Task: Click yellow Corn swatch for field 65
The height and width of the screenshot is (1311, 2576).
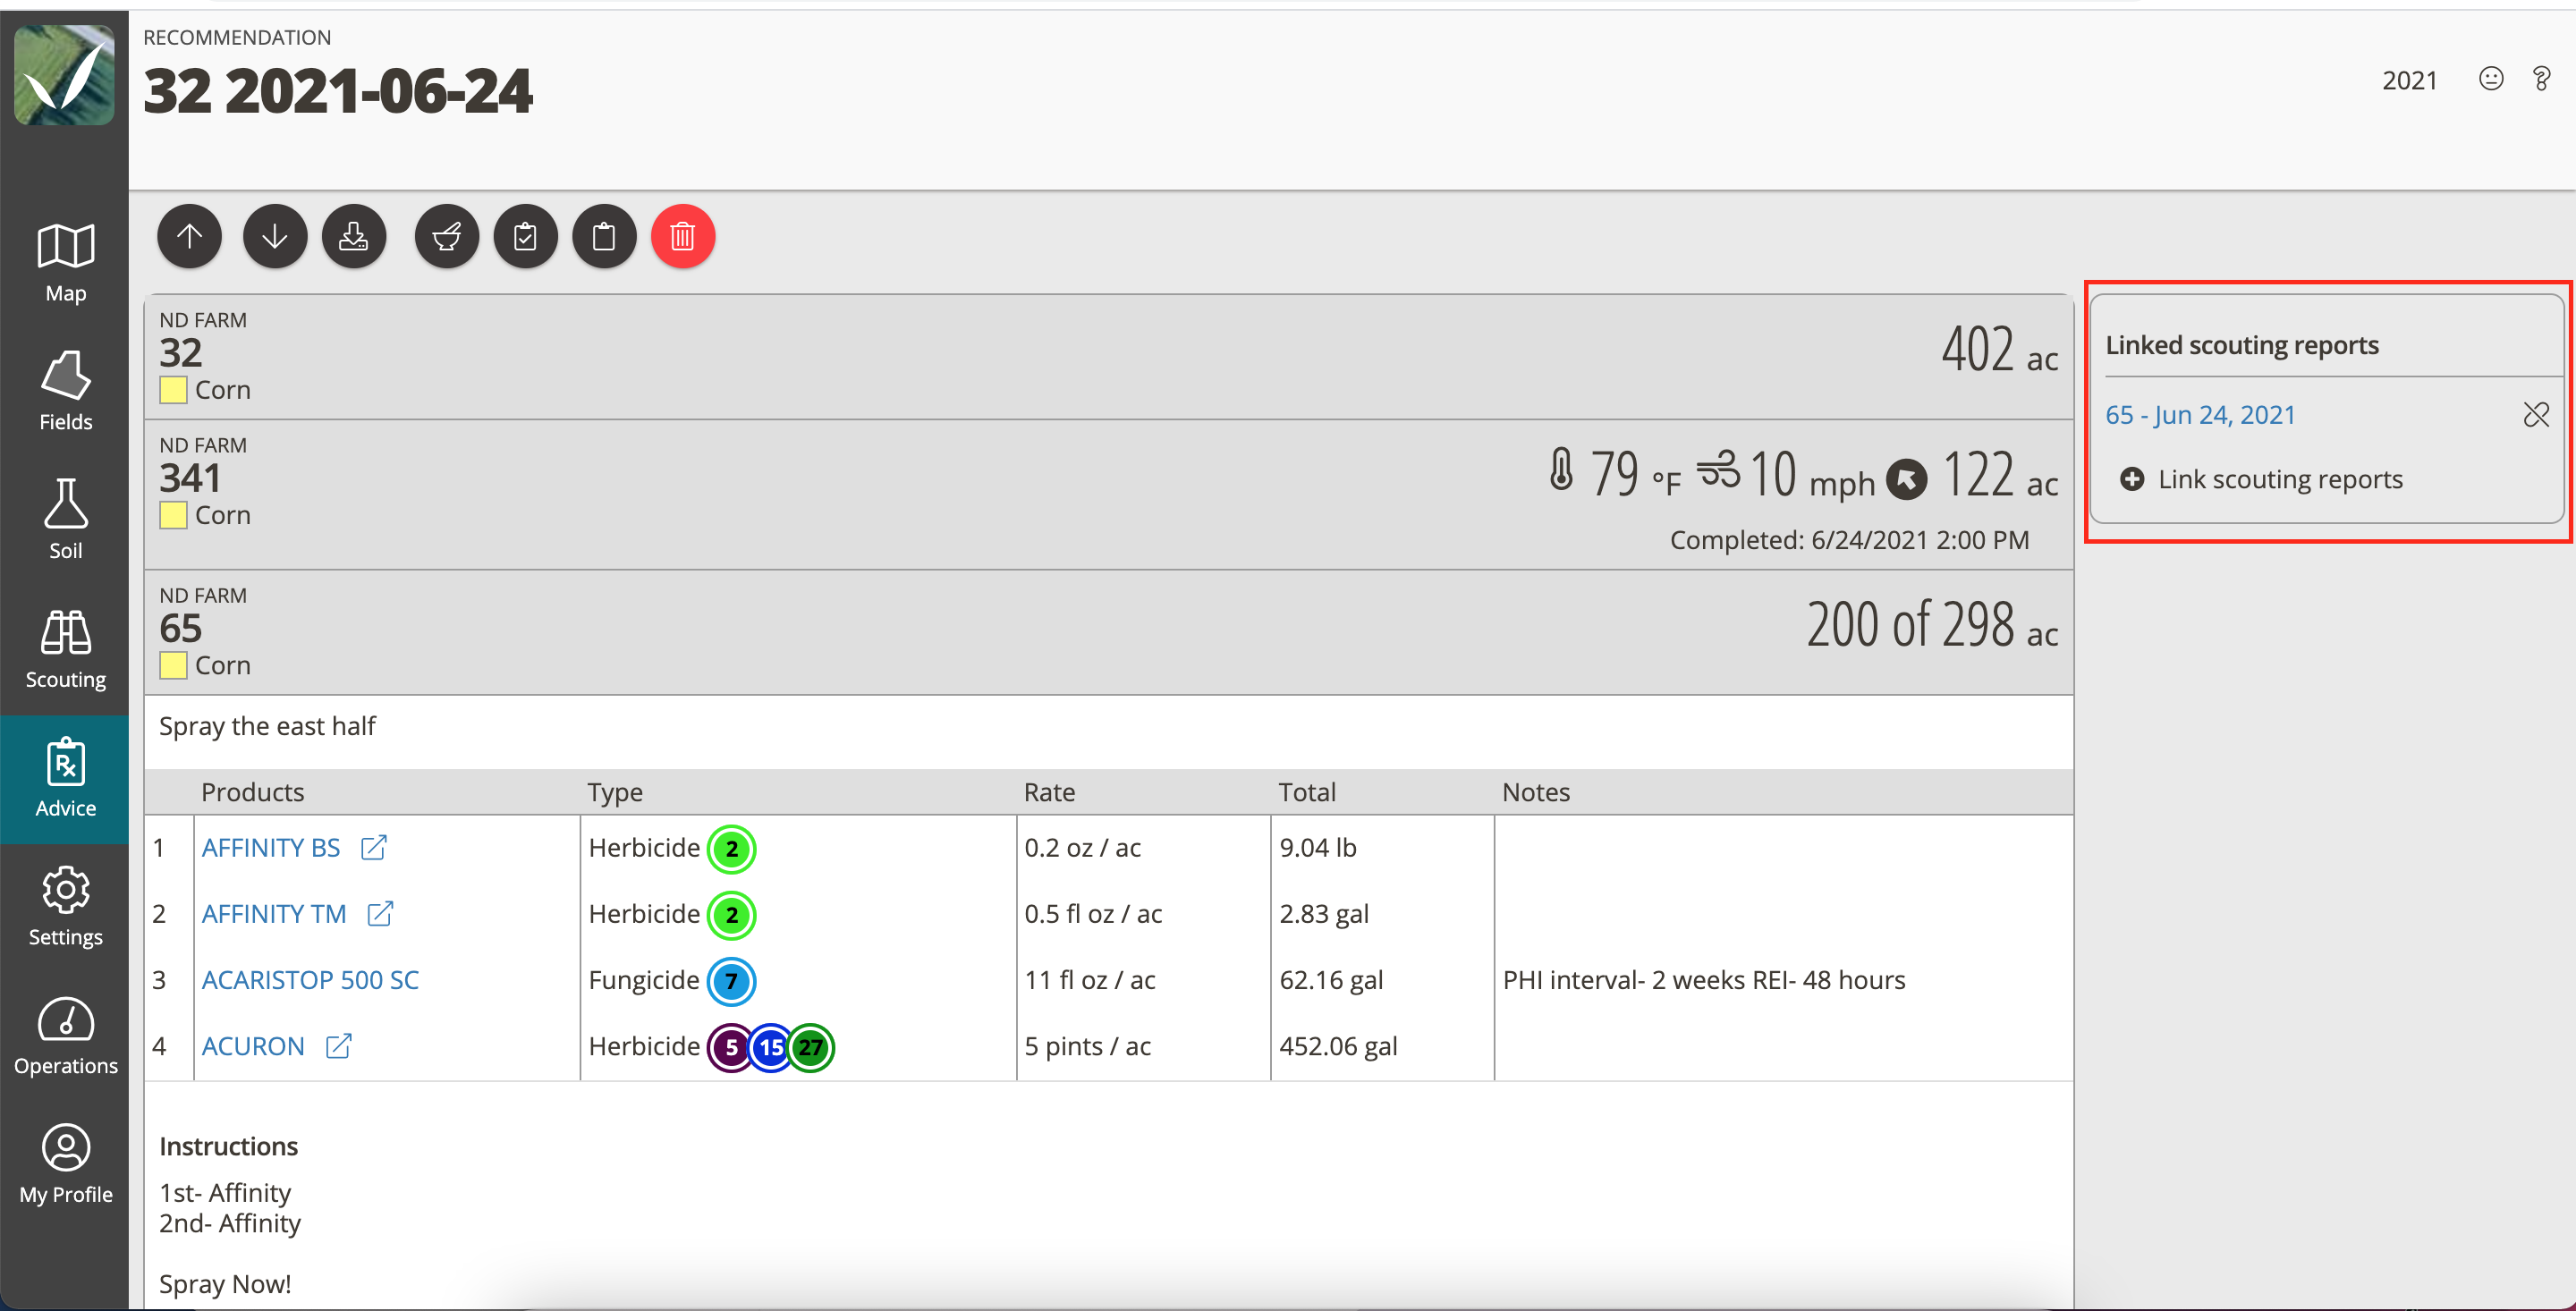Action: (x=173, y=665)
